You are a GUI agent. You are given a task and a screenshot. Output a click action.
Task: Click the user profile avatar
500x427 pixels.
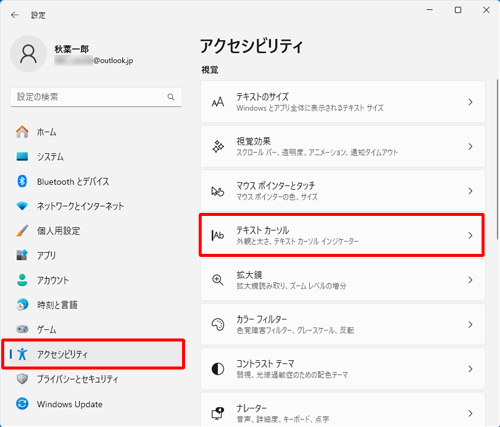pos(28,54)
